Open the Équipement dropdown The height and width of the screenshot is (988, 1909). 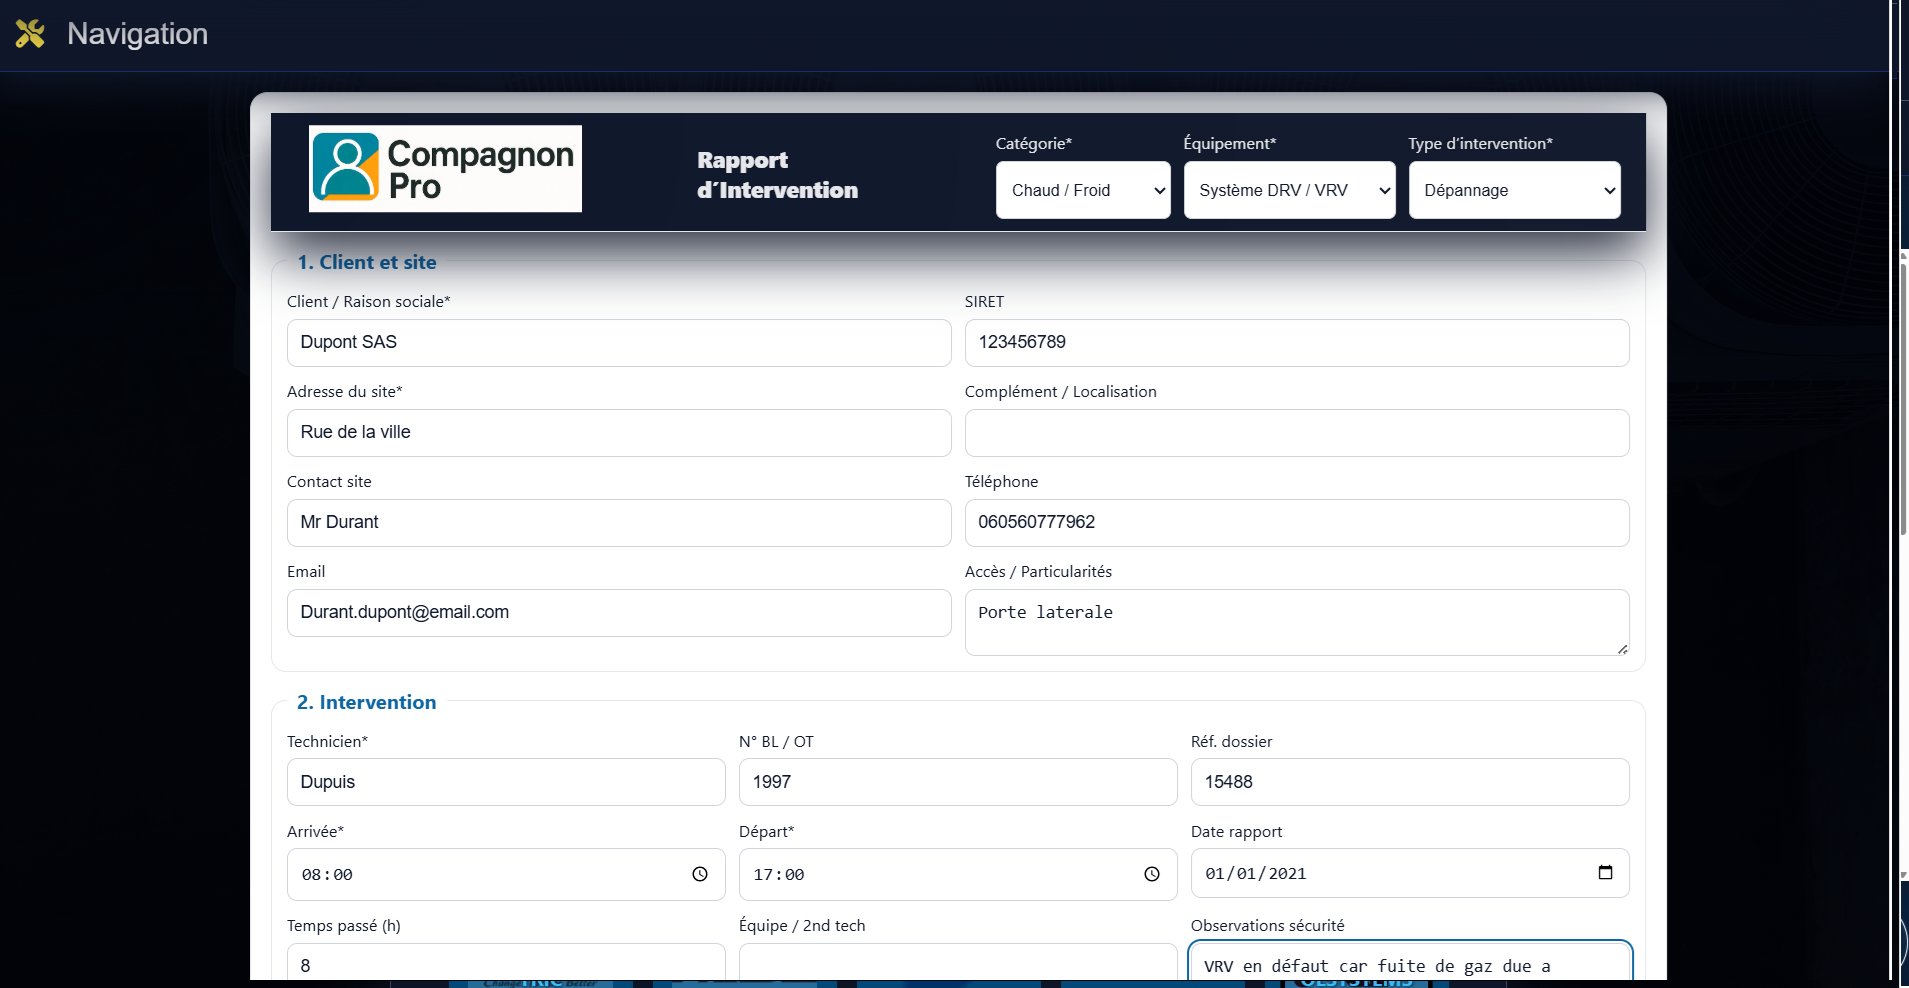click(1289, 190)
